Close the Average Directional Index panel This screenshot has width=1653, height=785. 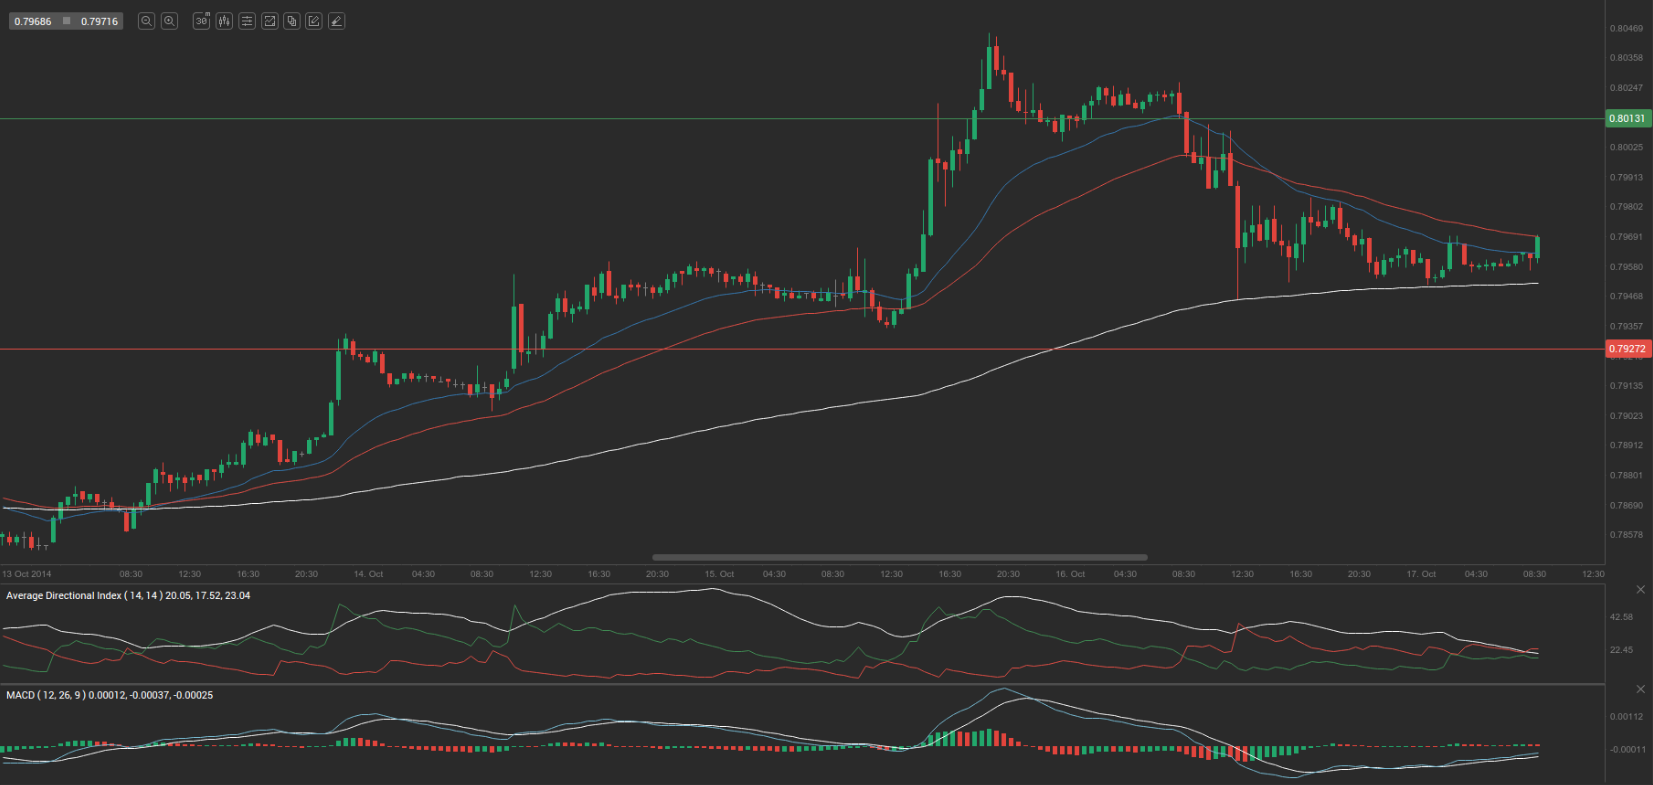[1640, 590]
